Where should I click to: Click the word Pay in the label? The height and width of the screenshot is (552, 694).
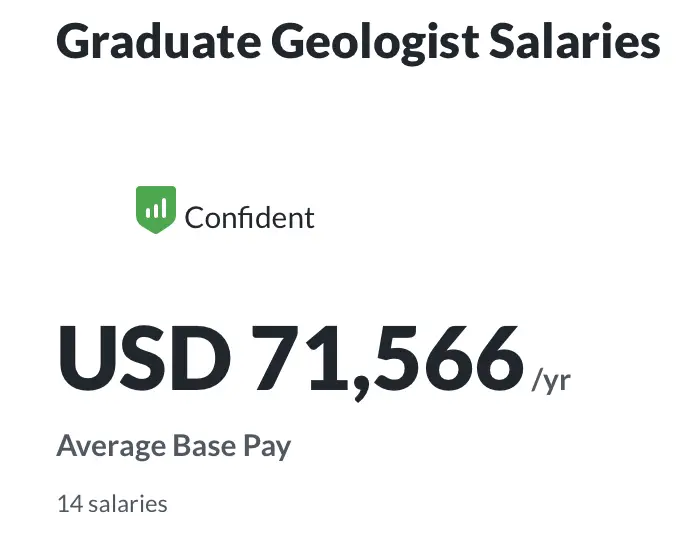coord(267,447)
